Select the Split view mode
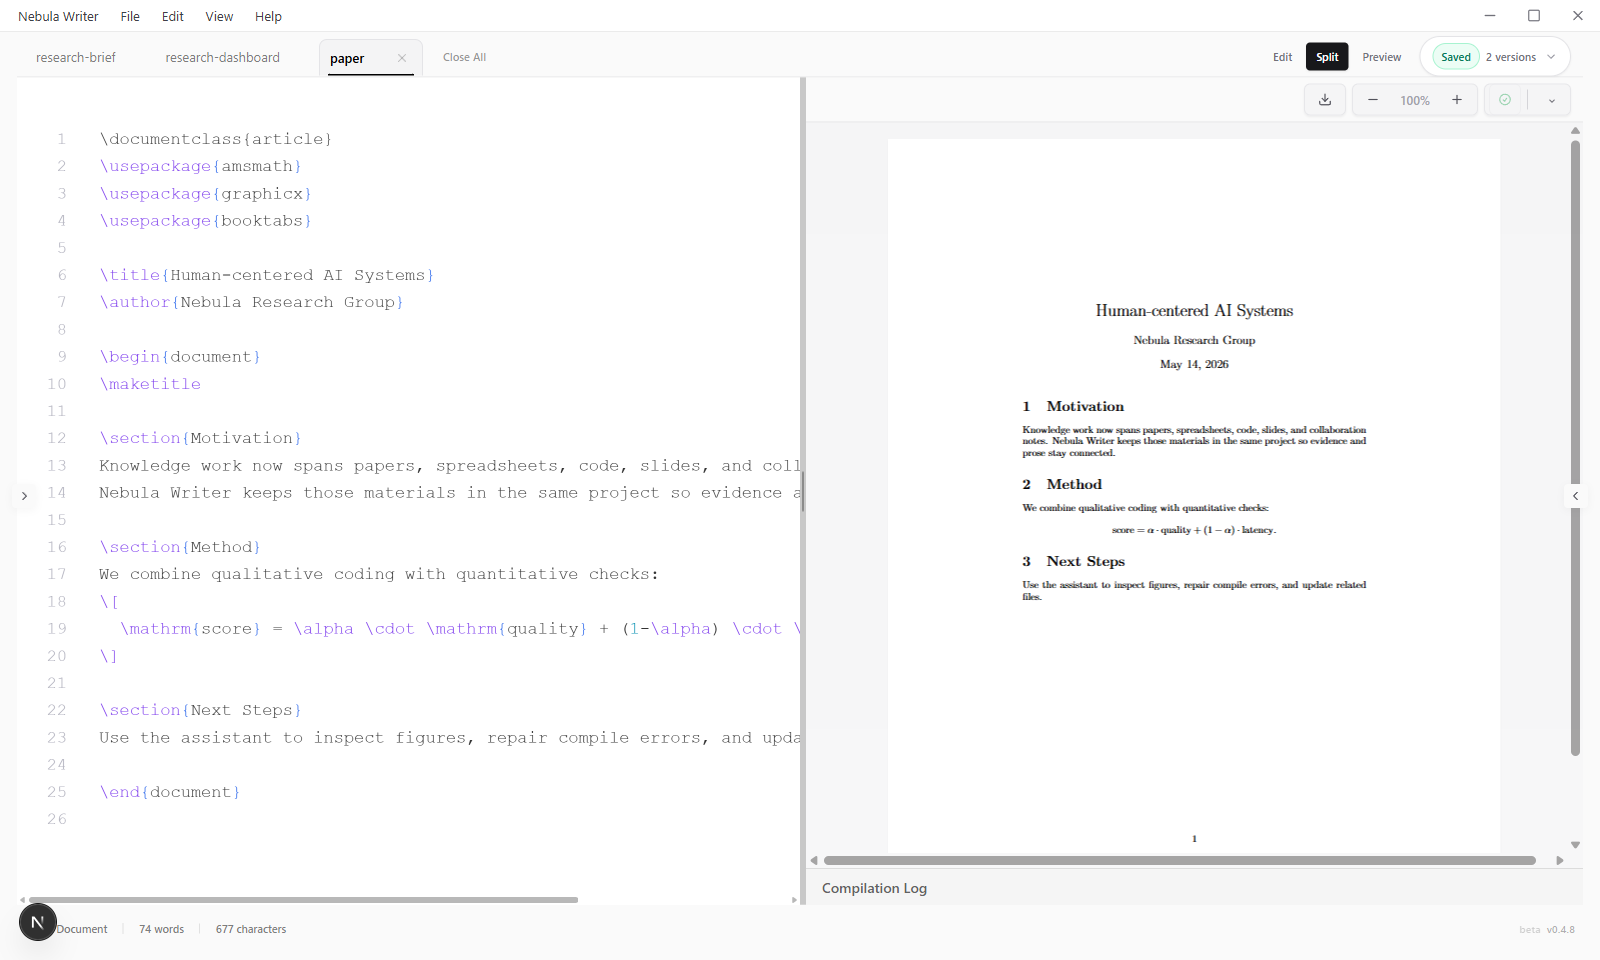Image resolution: width=1600 pixels, height=960 pixels. click(x=1327, y=57)
